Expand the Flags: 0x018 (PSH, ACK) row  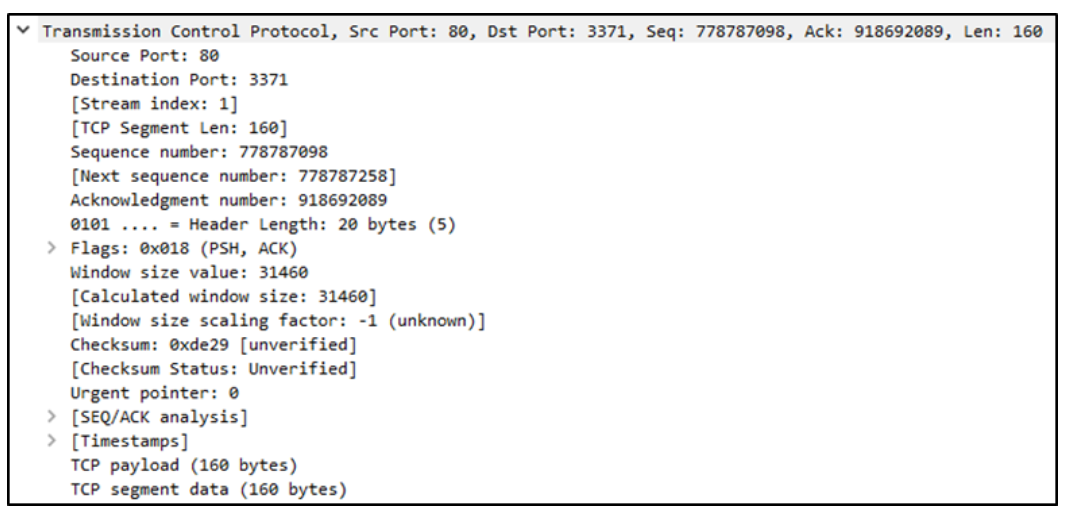click(51, 248)
